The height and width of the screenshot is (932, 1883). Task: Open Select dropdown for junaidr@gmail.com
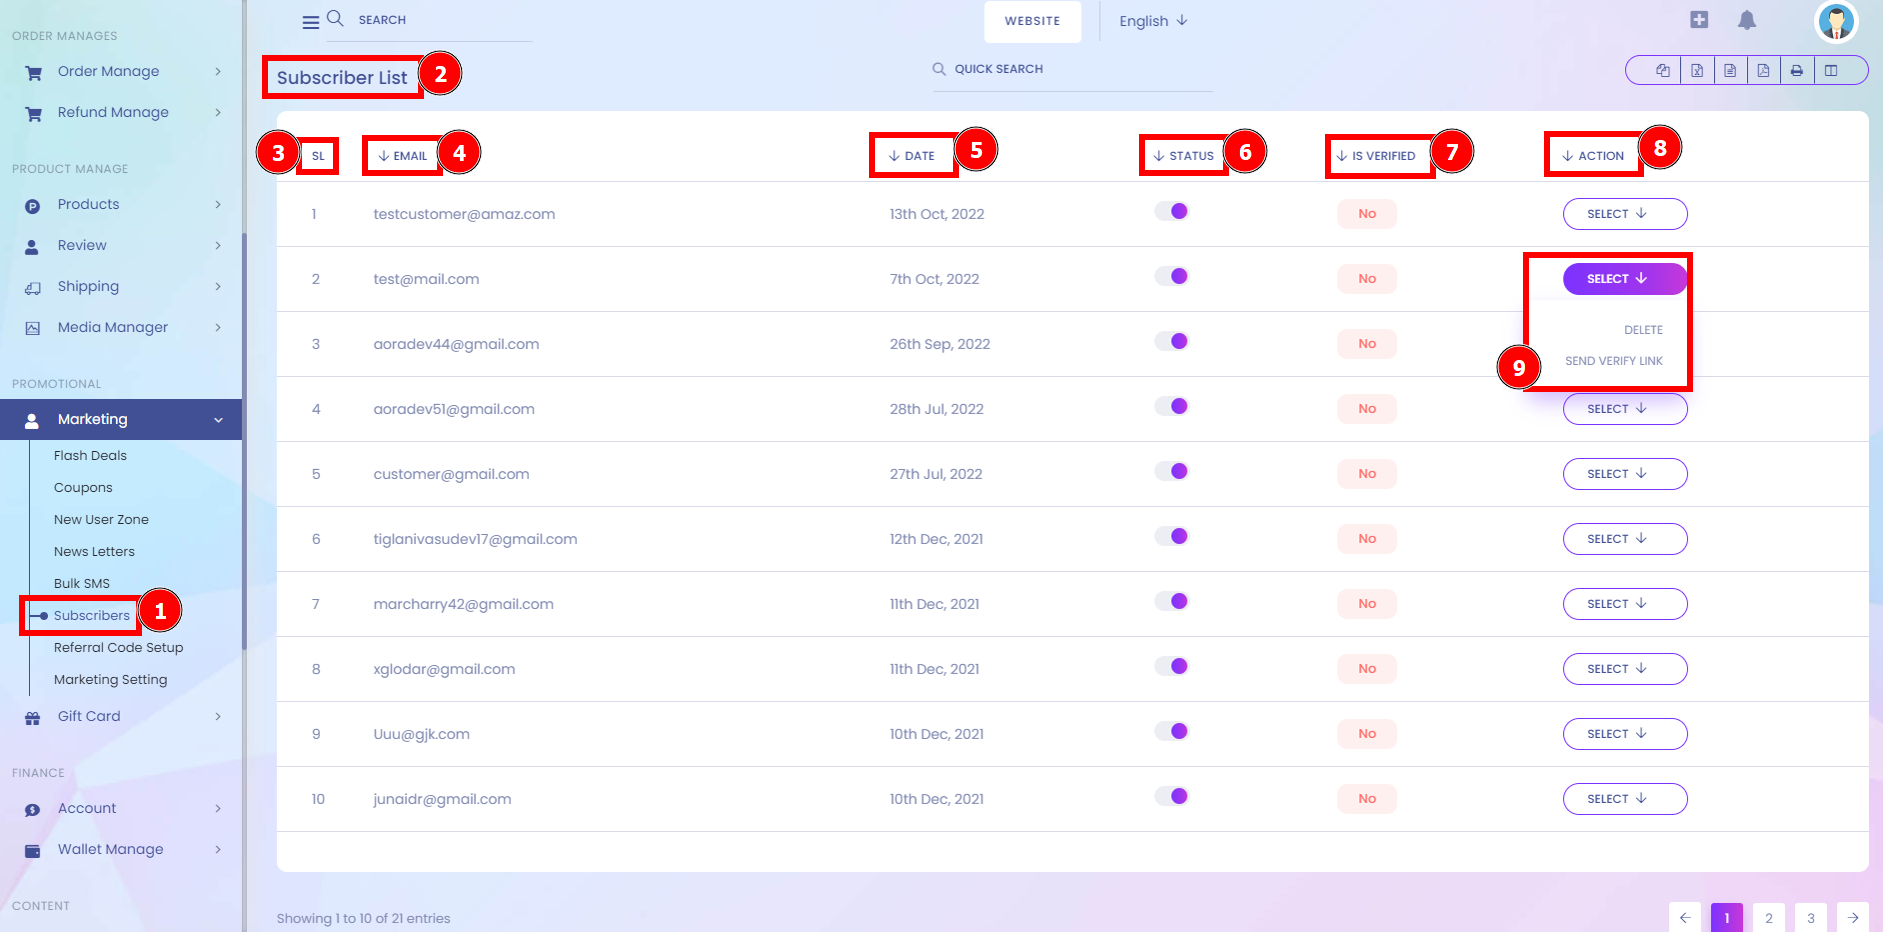[x=1625, y=799]
